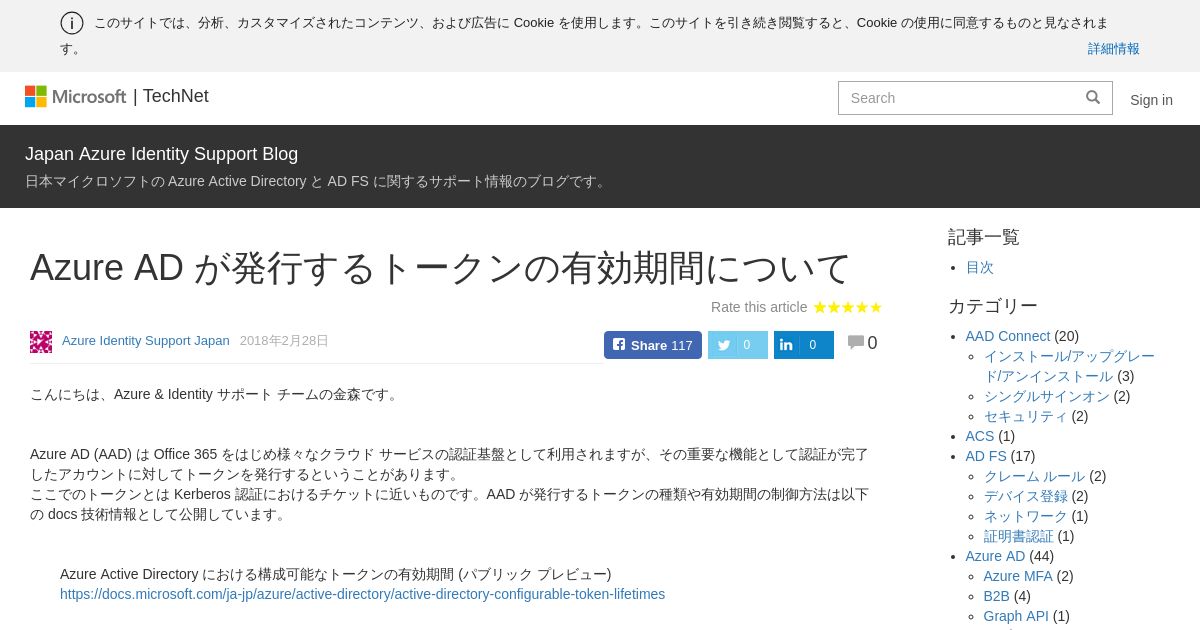Image resolution: width=1200 pixels, height=630 pixels.
Task: Open the デバイス登録 category
Action: [1026, 496]
